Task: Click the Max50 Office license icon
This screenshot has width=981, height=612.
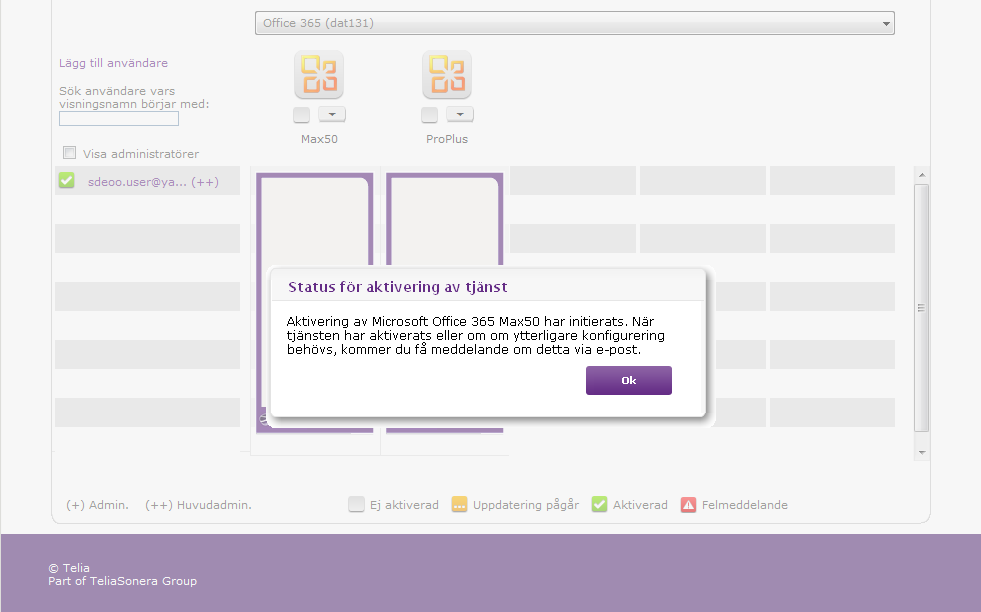Action: click(319, 74)
